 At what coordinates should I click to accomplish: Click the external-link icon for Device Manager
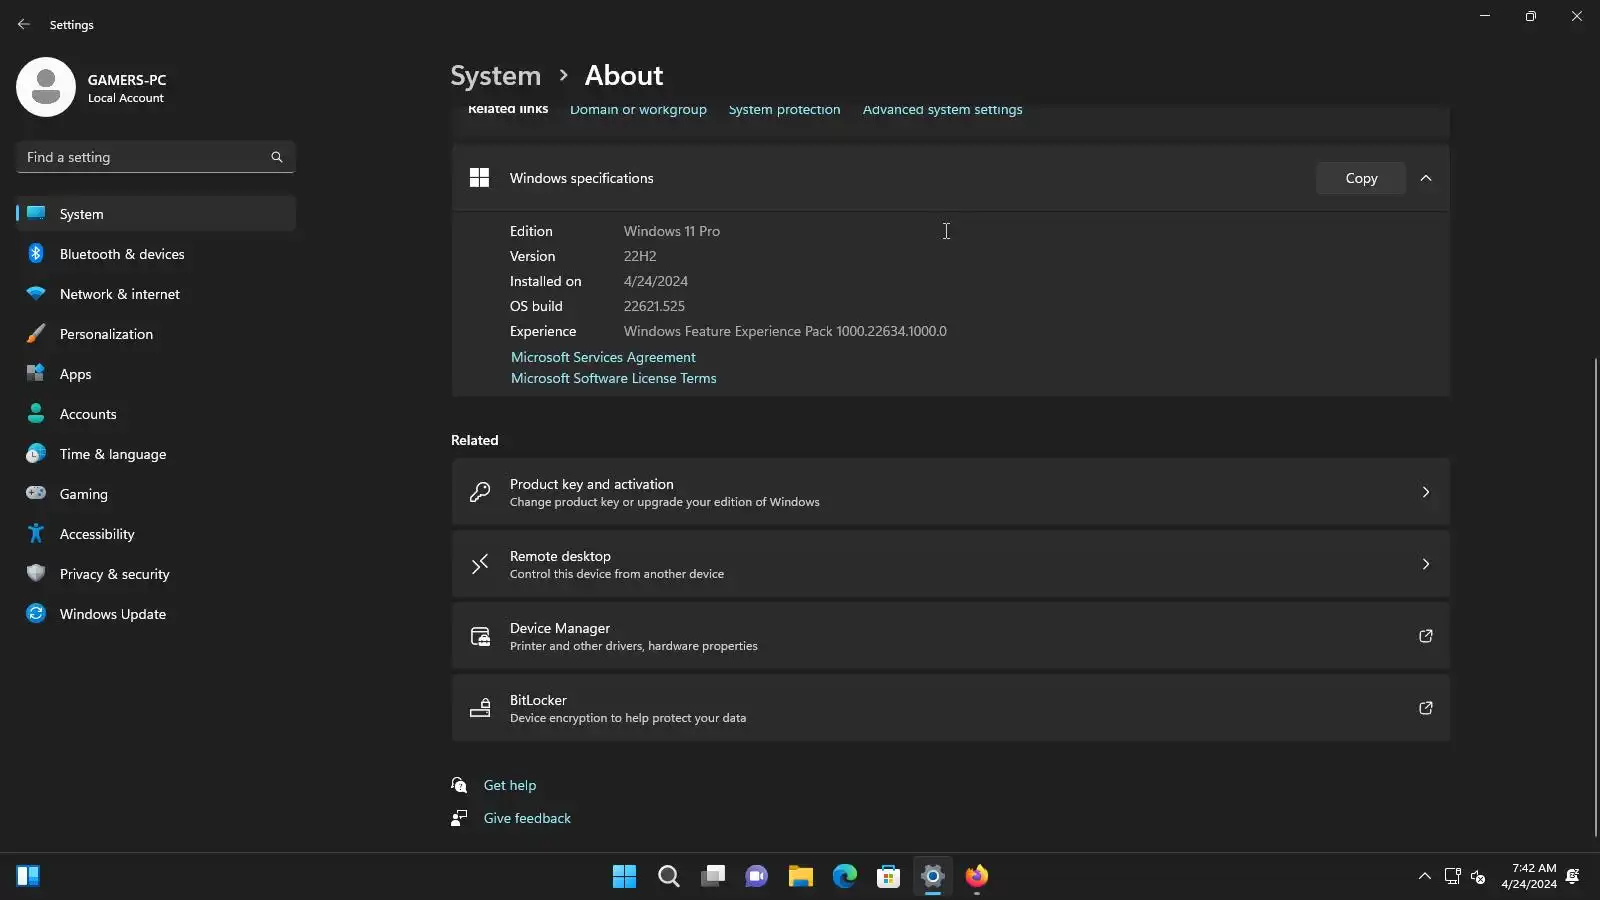pos(1426,636)
